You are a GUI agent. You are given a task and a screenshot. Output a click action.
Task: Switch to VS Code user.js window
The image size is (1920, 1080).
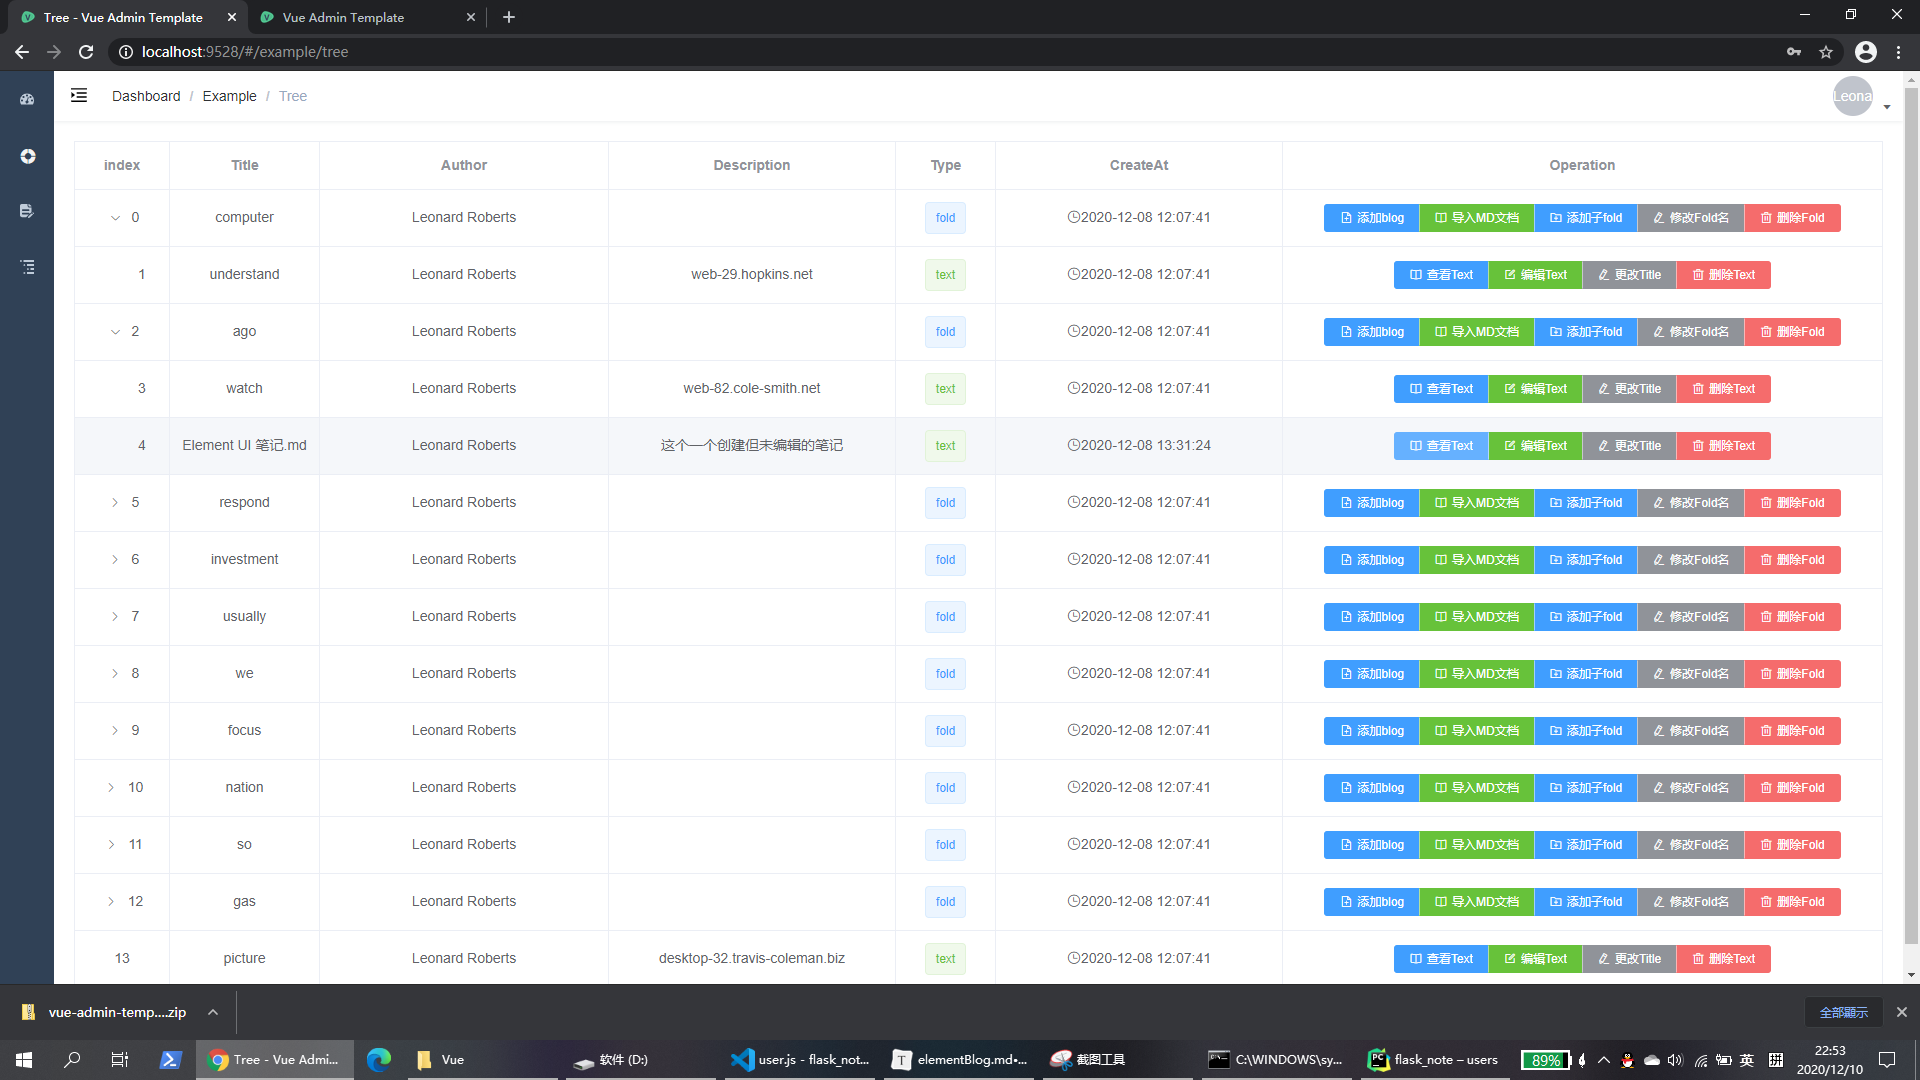tap(800, 1060)
